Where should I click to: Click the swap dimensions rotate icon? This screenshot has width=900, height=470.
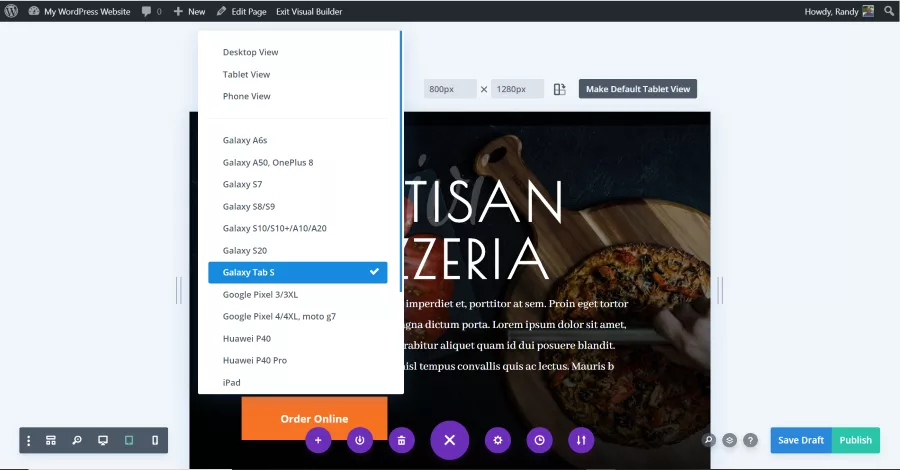tap(560, 89)
